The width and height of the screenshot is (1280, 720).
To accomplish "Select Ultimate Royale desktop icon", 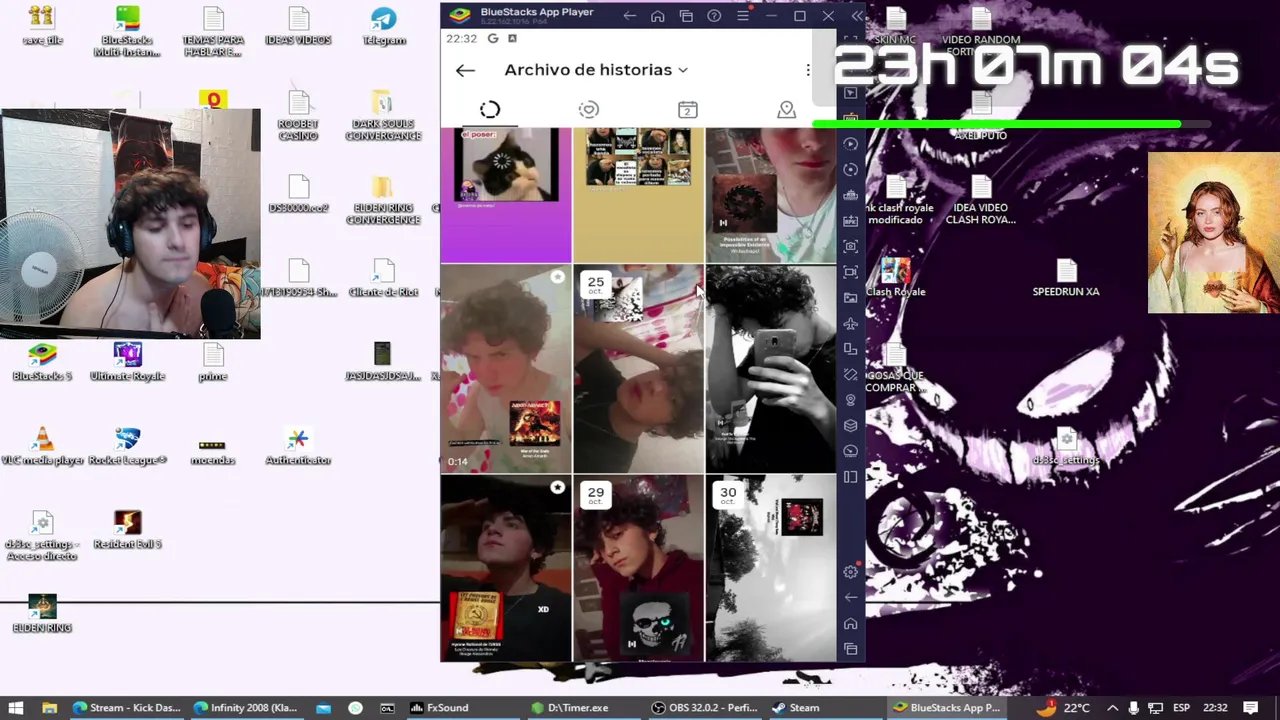I will [x=127, y=362].
